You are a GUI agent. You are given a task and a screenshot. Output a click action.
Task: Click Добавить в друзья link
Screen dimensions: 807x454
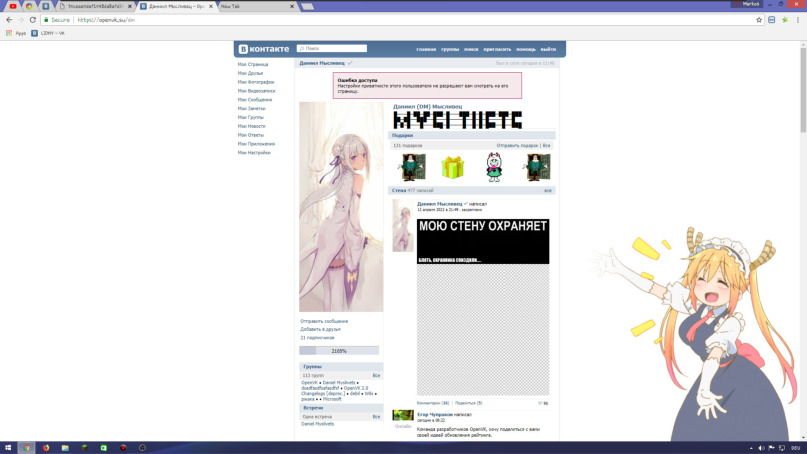321,329
